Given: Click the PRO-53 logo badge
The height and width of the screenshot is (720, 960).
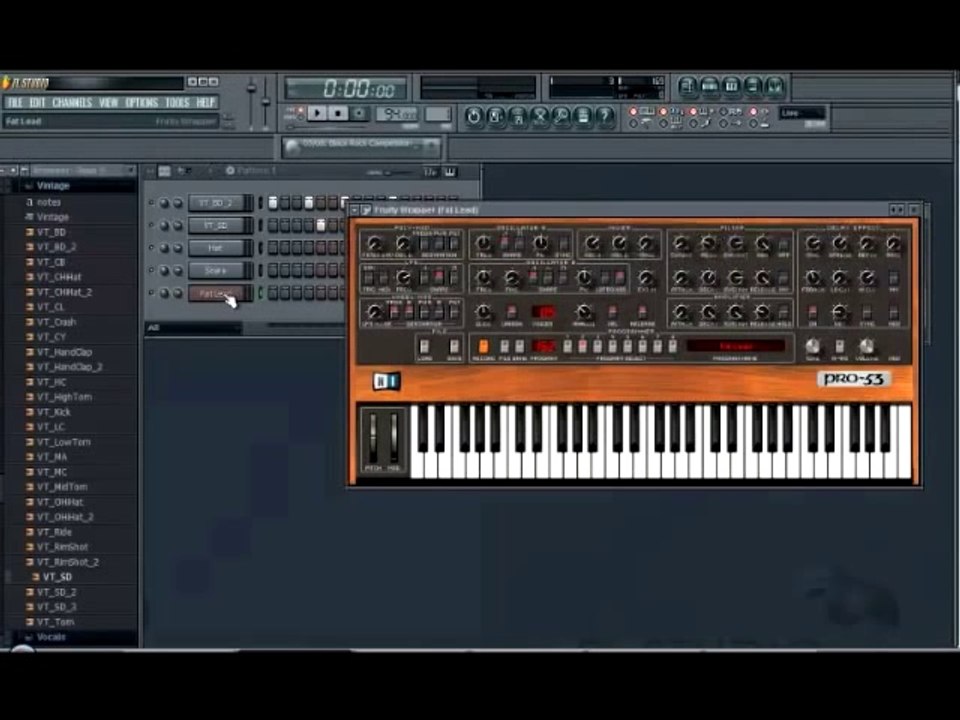Looking at the screenshot, I should click(x=853, y=379).
